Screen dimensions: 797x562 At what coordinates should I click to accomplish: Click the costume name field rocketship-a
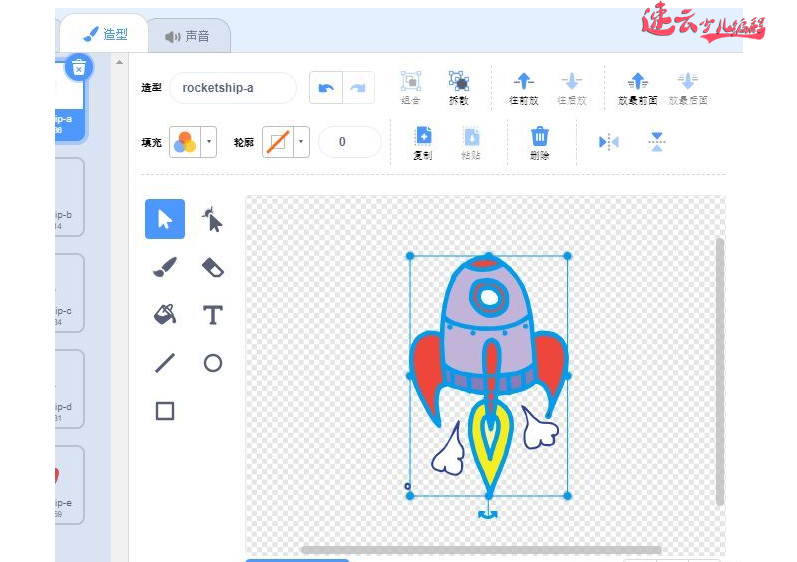pos(233,88)
